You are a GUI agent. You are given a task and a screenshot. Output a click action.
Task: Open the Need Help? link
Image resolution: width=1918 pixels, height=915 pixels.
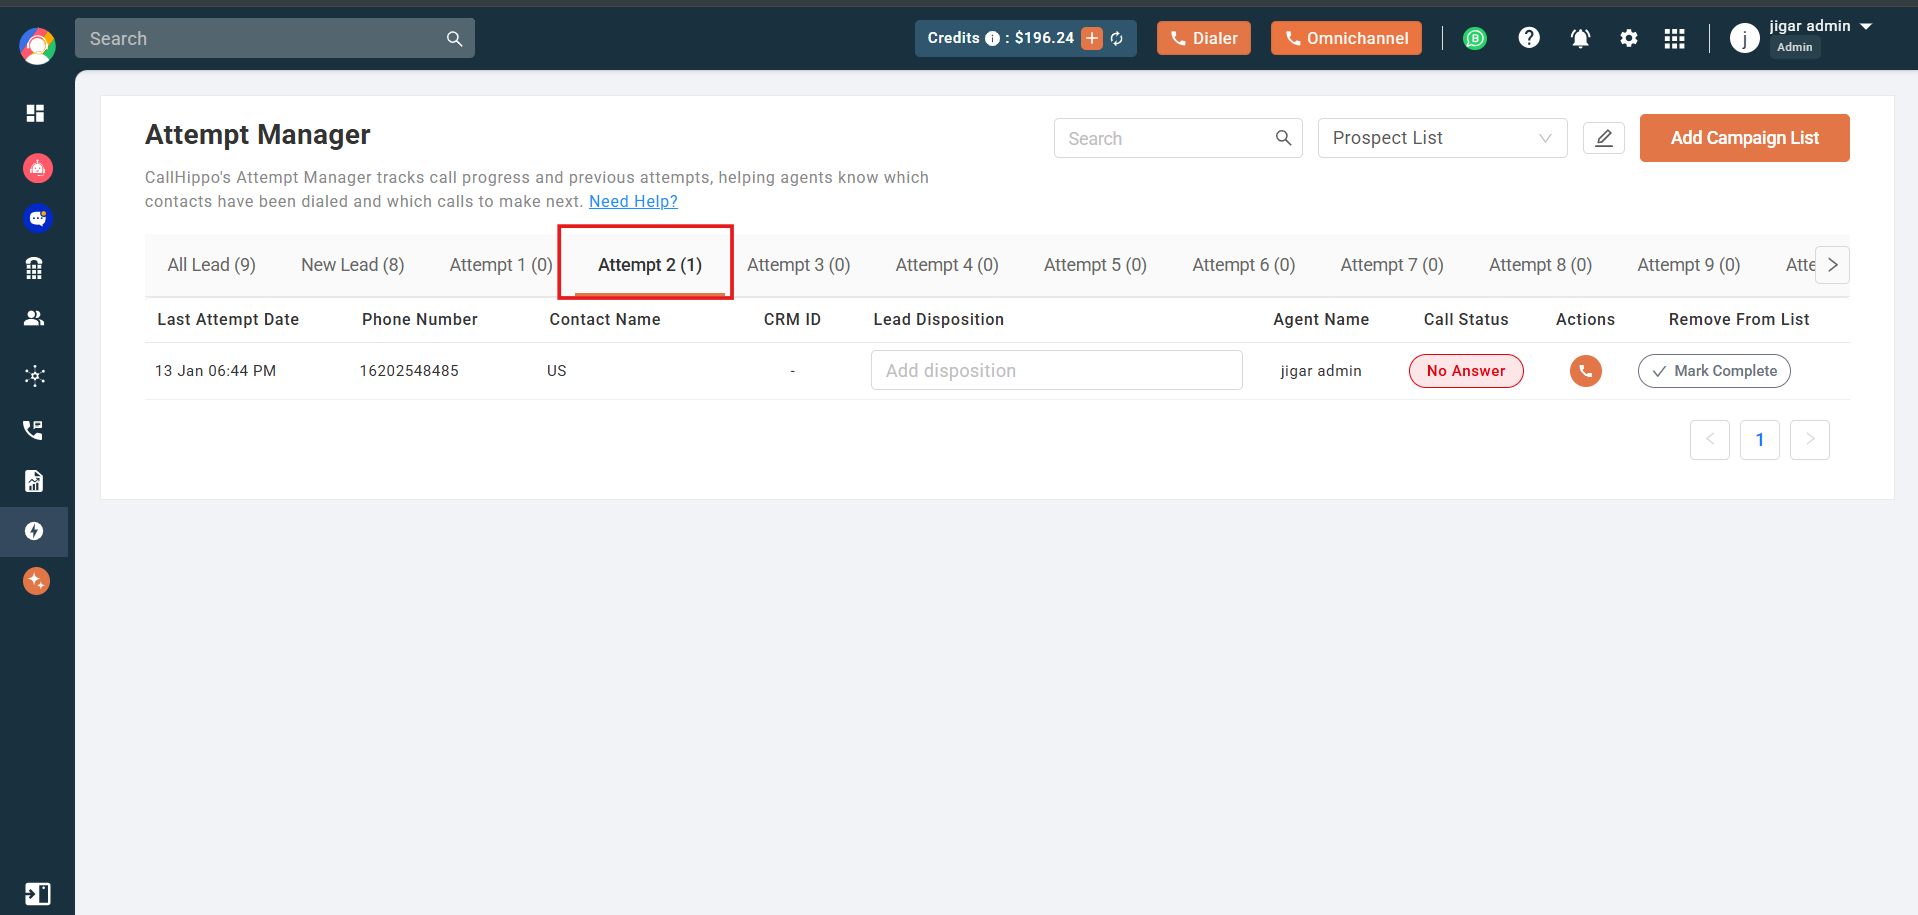[633, 201]
